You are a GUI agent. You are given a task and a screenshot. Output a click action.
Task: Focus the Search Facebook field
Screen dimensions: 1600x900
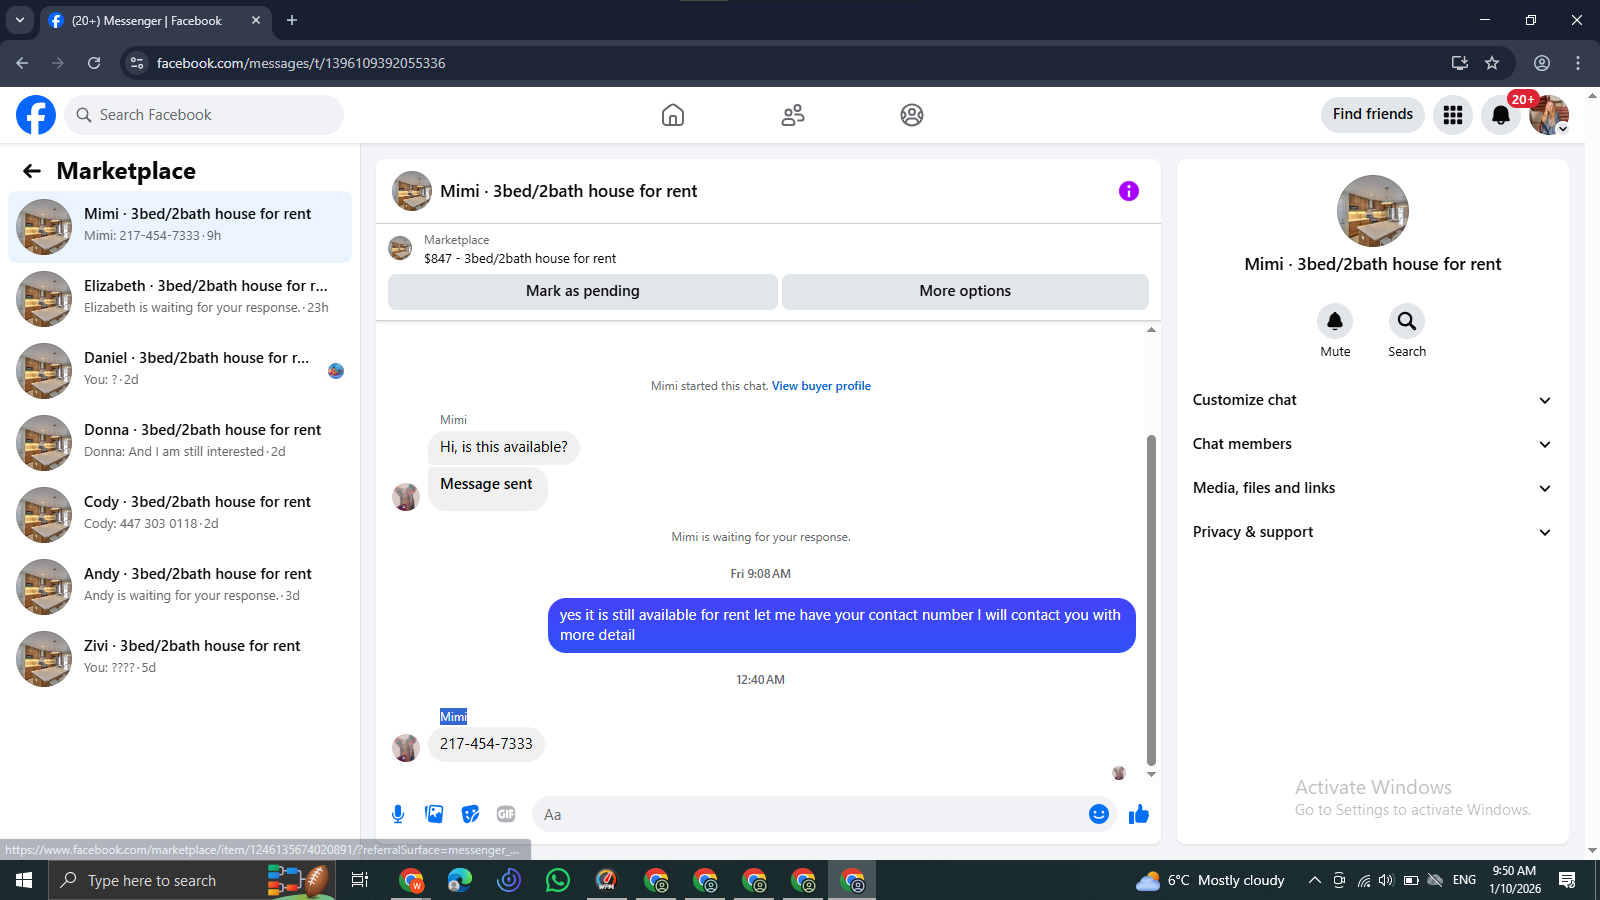[204, 115]
